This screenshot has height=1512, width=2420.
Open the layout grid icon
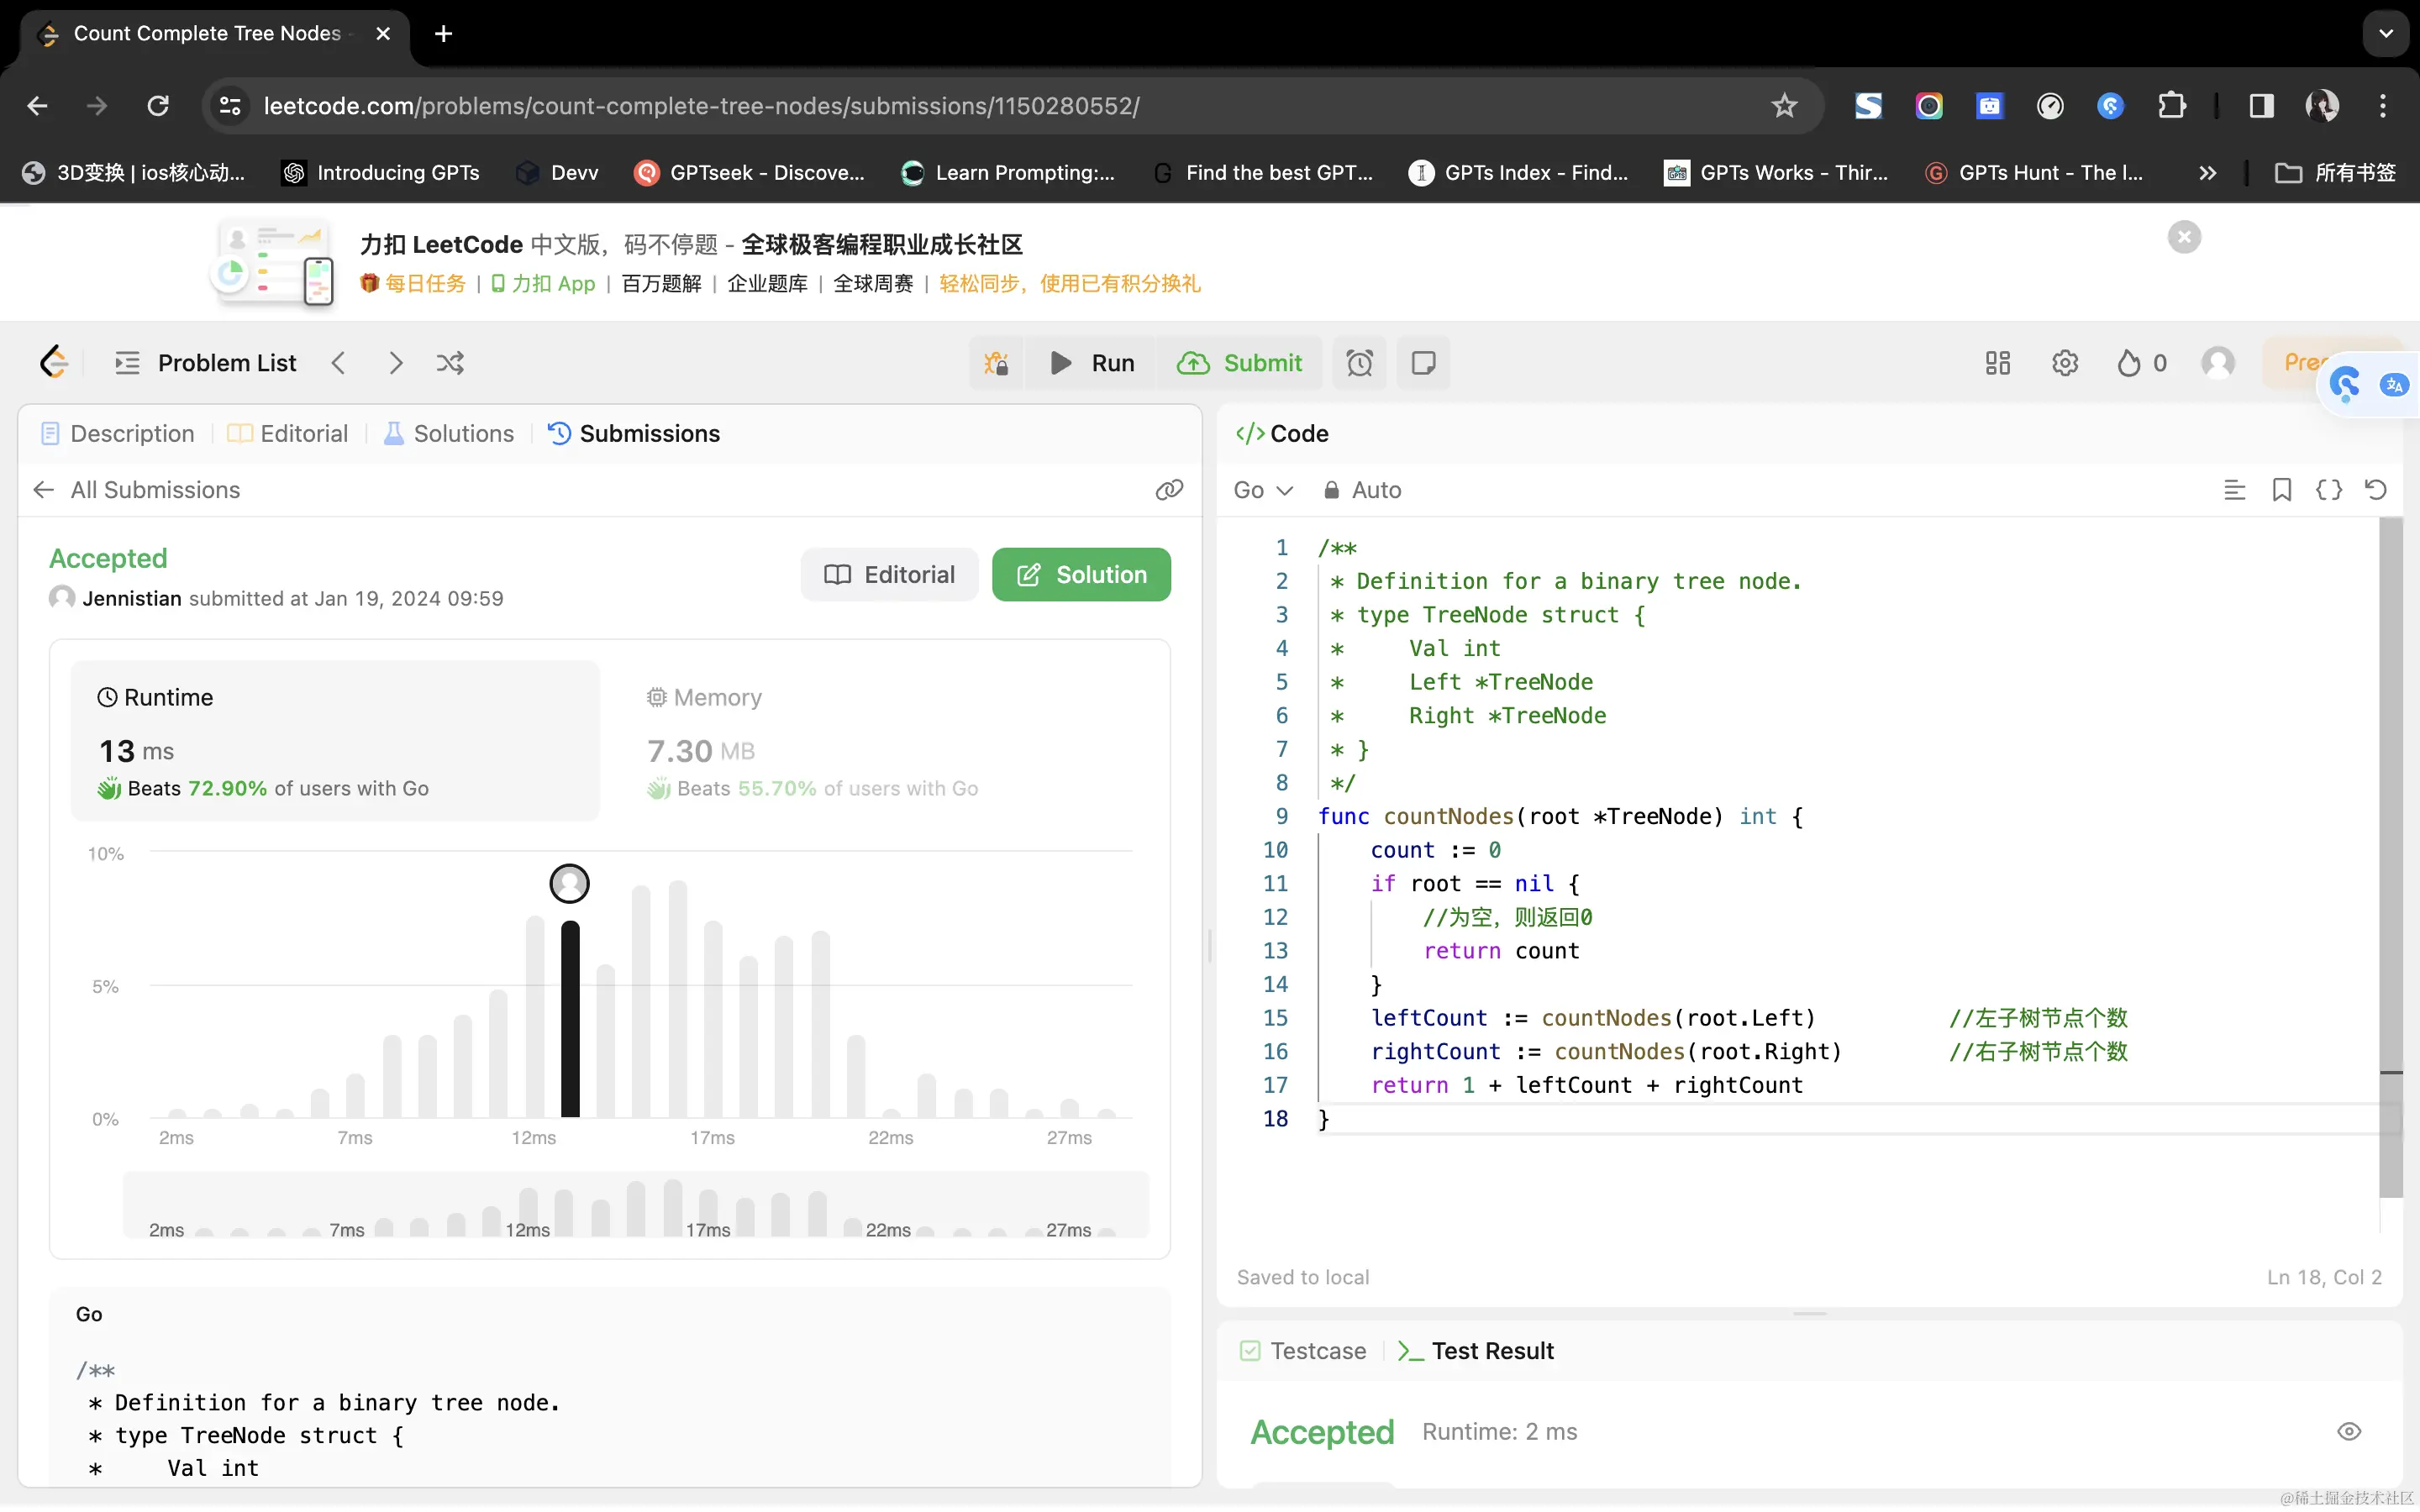(x=1997, y=363)
